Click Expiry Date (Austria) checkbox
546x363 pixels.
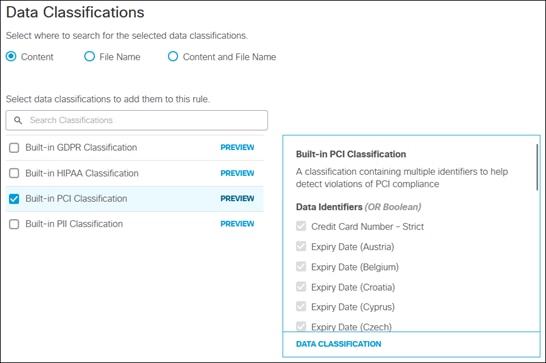click(x=301, y=247)
